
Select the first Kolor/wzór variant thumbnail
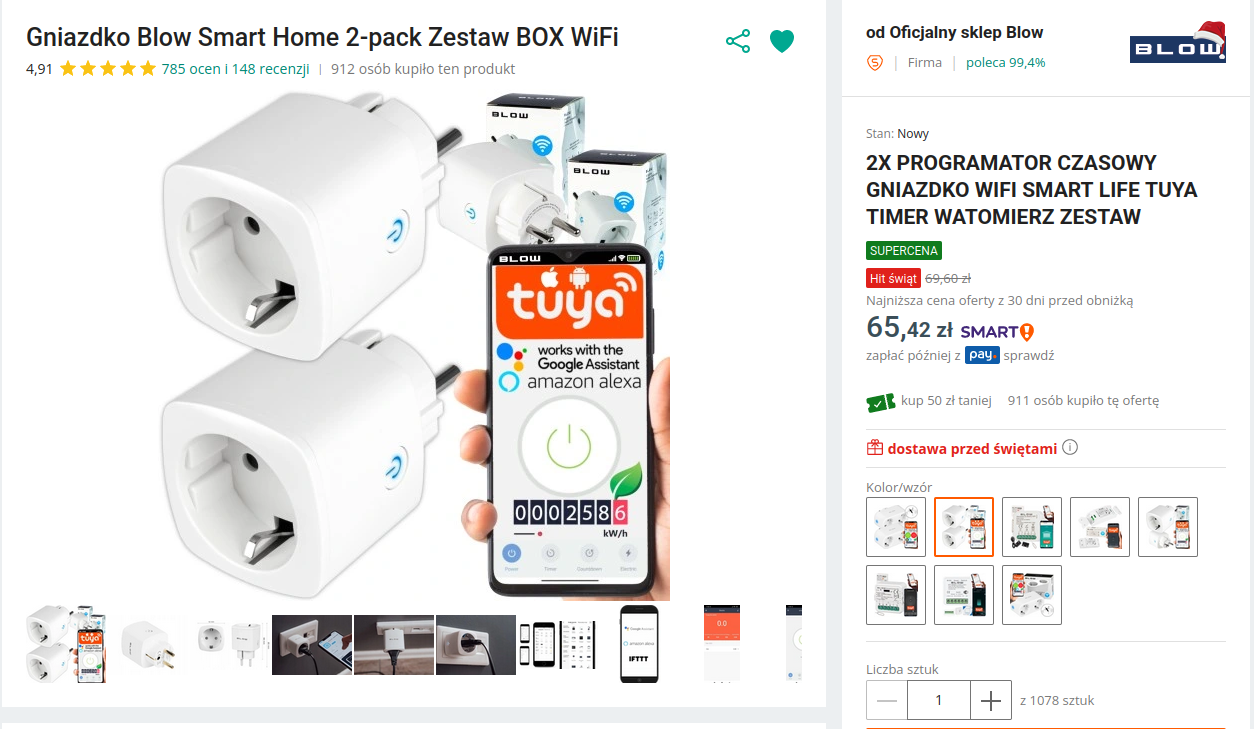[896, 527]
